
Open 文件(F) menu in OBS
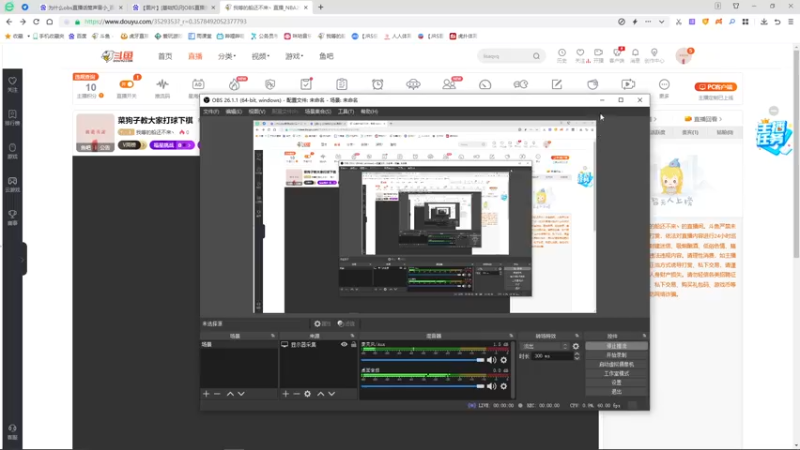211,111
